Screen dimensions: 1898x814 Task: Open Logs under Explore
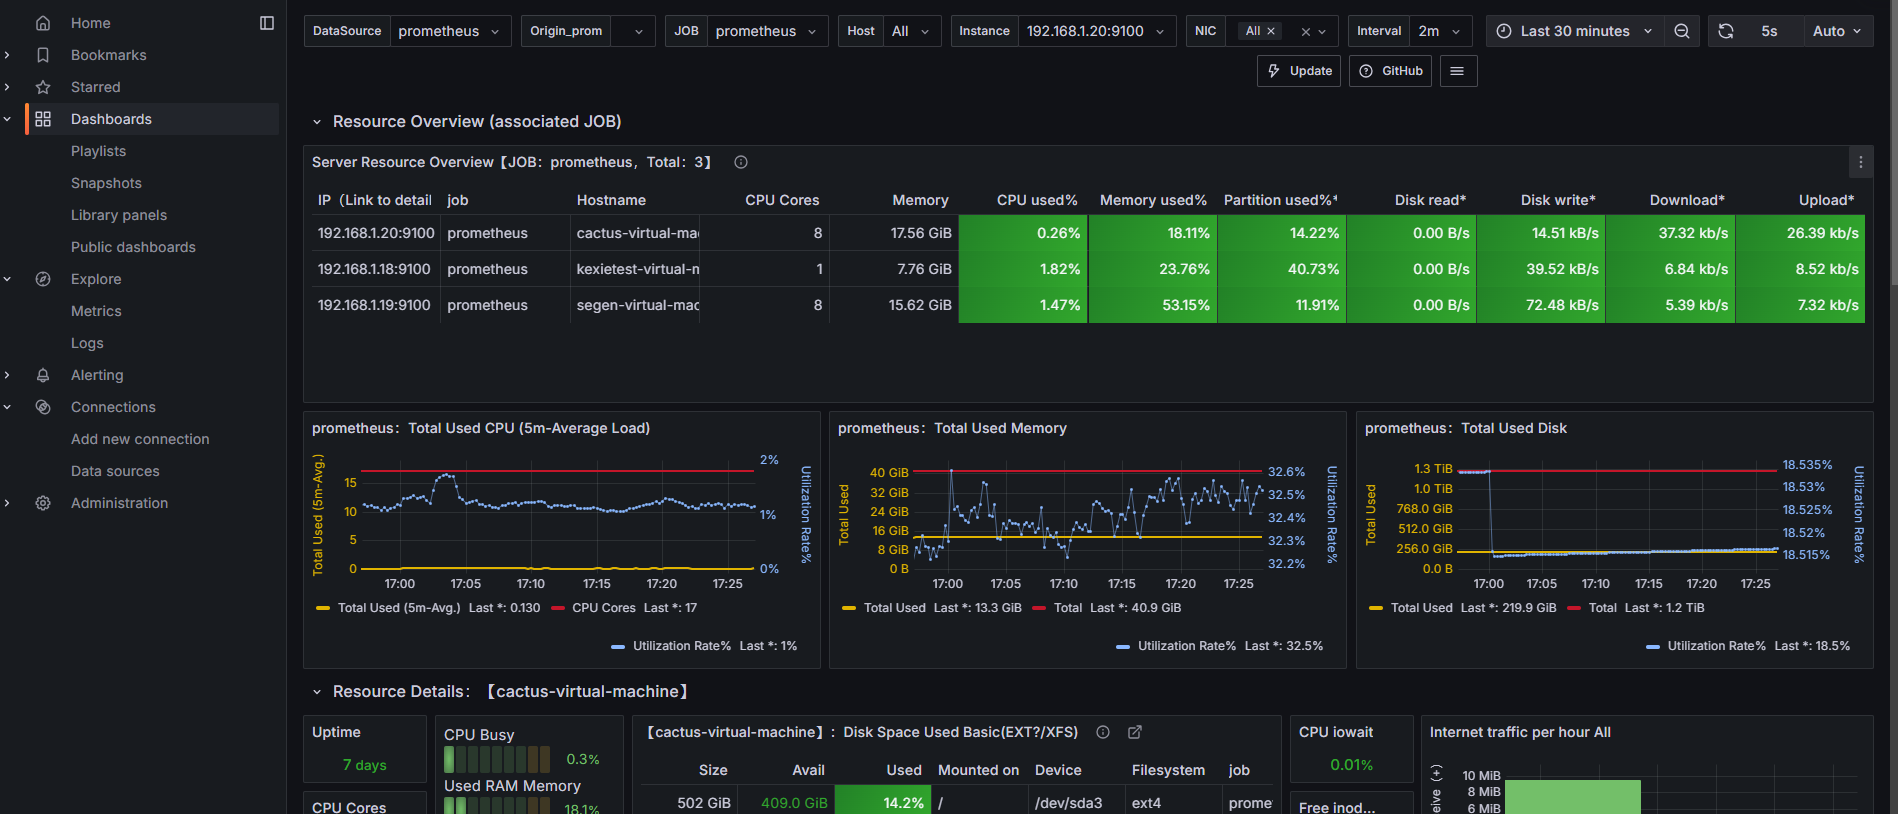click(x=87, y=343)
